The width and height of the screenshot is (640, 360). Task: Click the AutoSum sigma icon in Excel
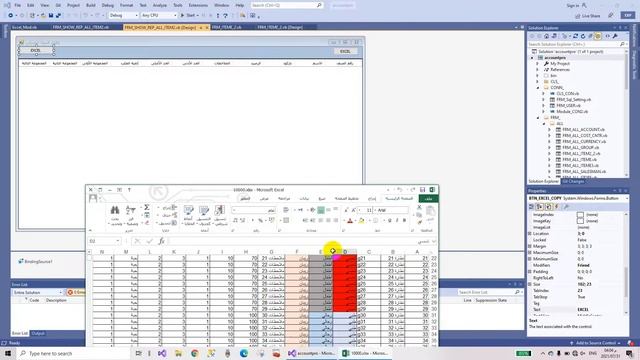(147, 208)
